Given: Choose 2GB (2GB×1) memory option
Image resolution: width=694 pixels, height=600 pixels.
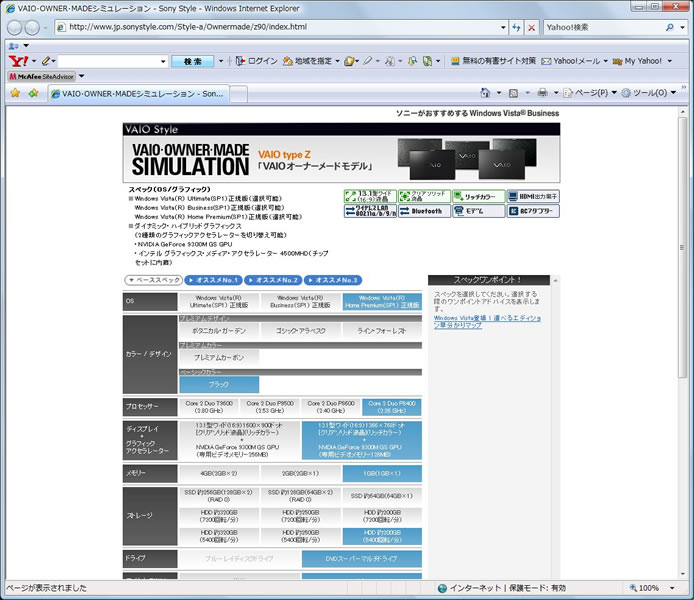Looking at the screenshot, I should (301, 473).
